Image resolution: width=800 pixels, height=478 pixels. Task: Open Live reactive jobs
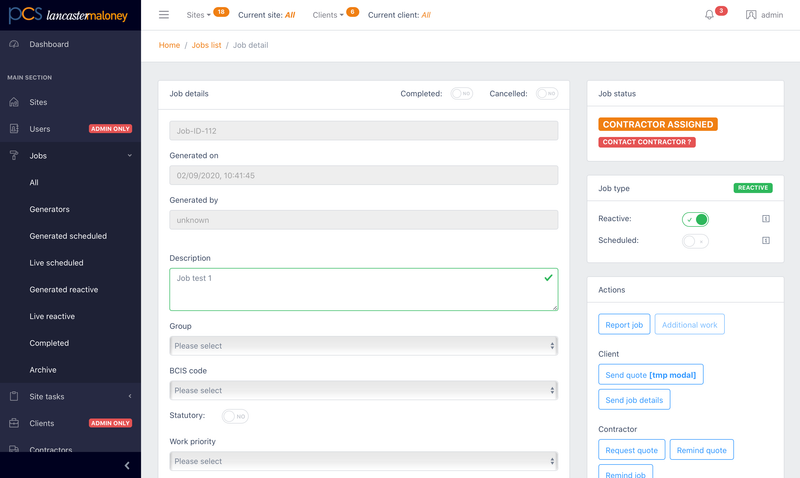pos(52,316)
